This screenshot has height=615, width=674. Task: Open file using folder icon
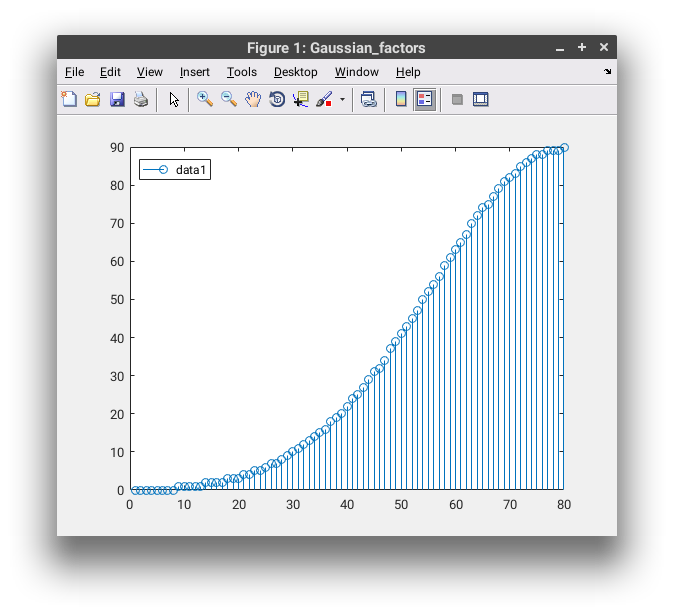coord(93,99)
